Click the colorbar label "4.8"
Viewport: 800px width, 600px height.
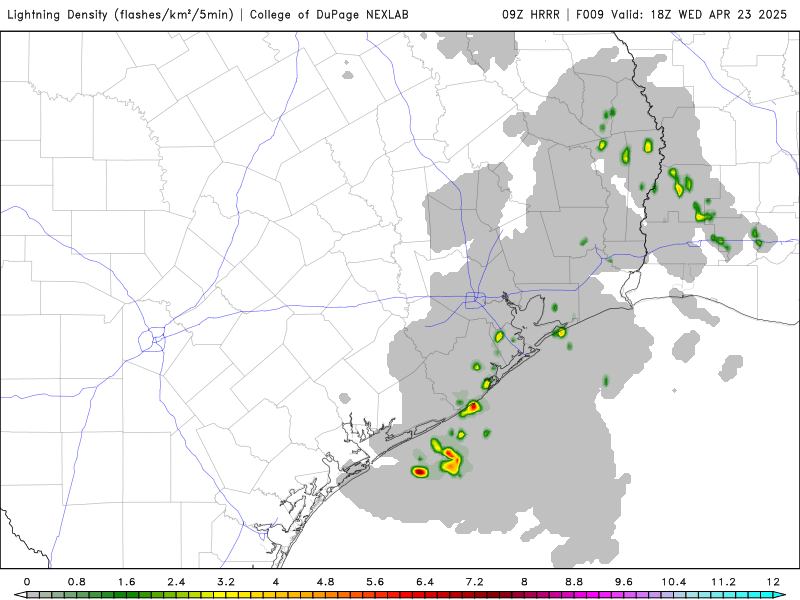tap(325, 582)
